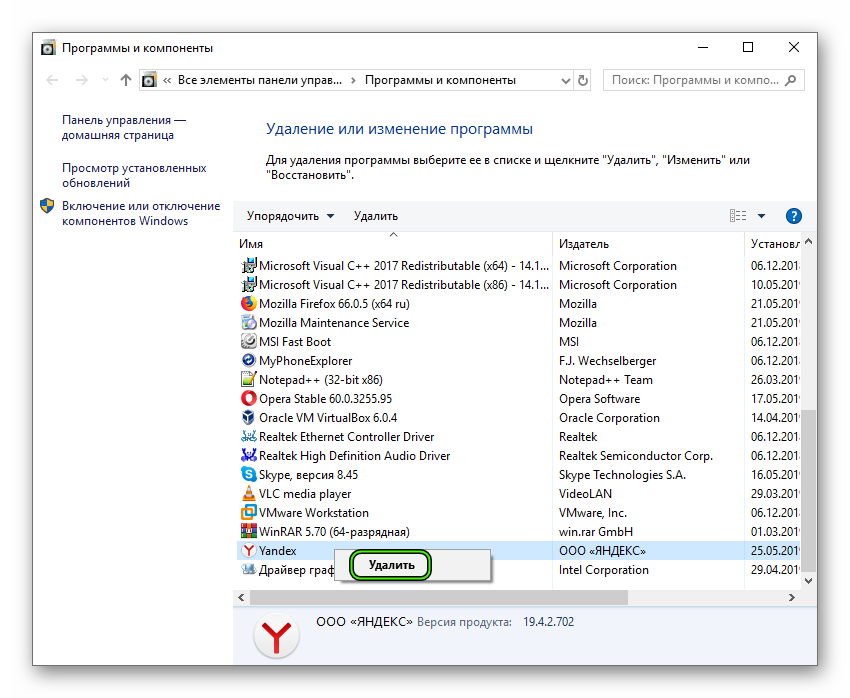The image size is (850, 698).
Task: Click the Intel graphics driver icon
Action: [248, 570]
